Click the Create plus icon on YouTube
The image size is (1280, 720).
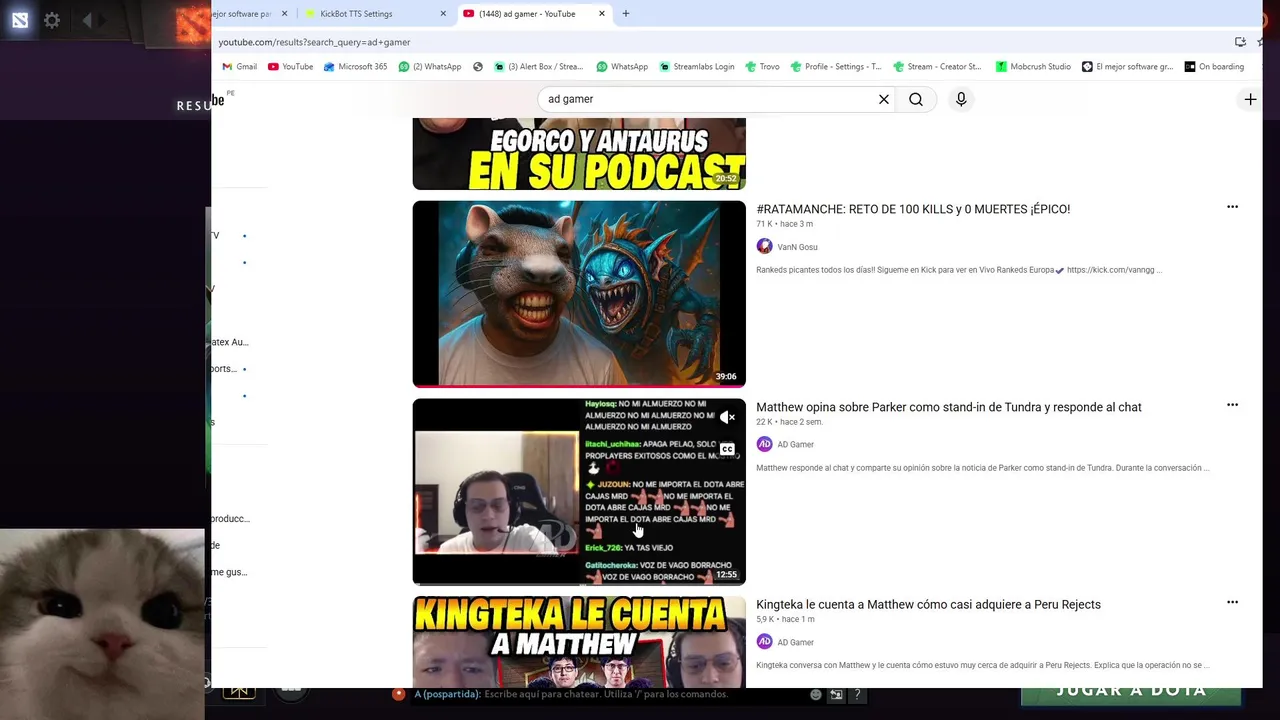coord(1250,99)
